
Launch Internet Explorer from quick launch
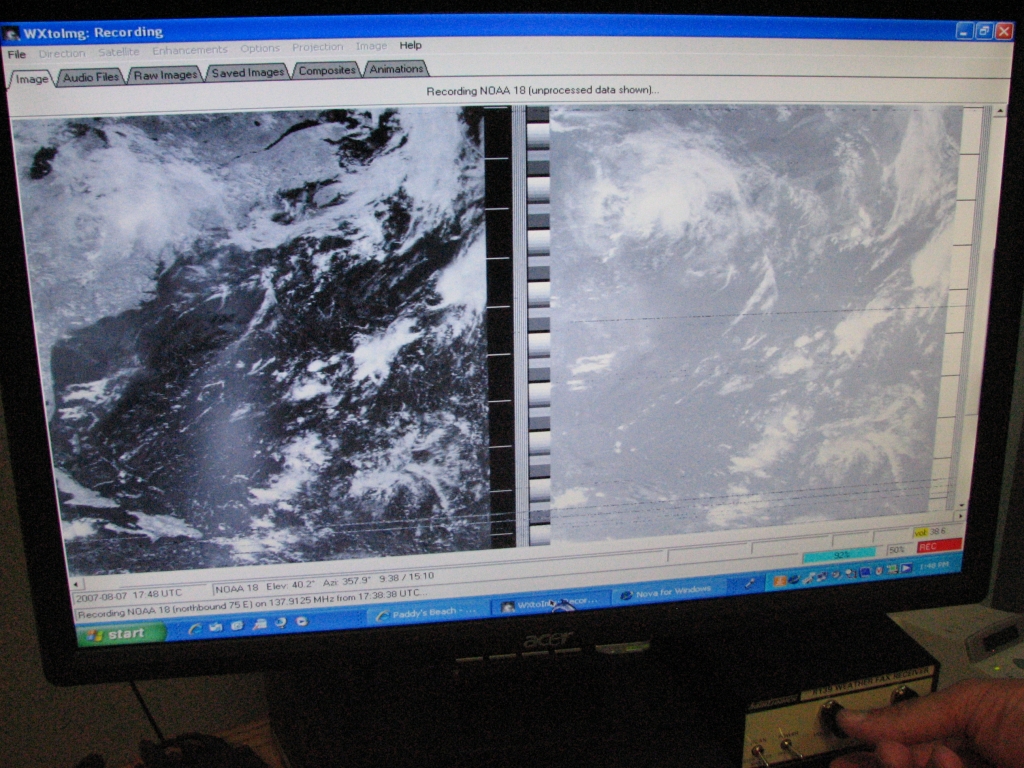(194, 628)
